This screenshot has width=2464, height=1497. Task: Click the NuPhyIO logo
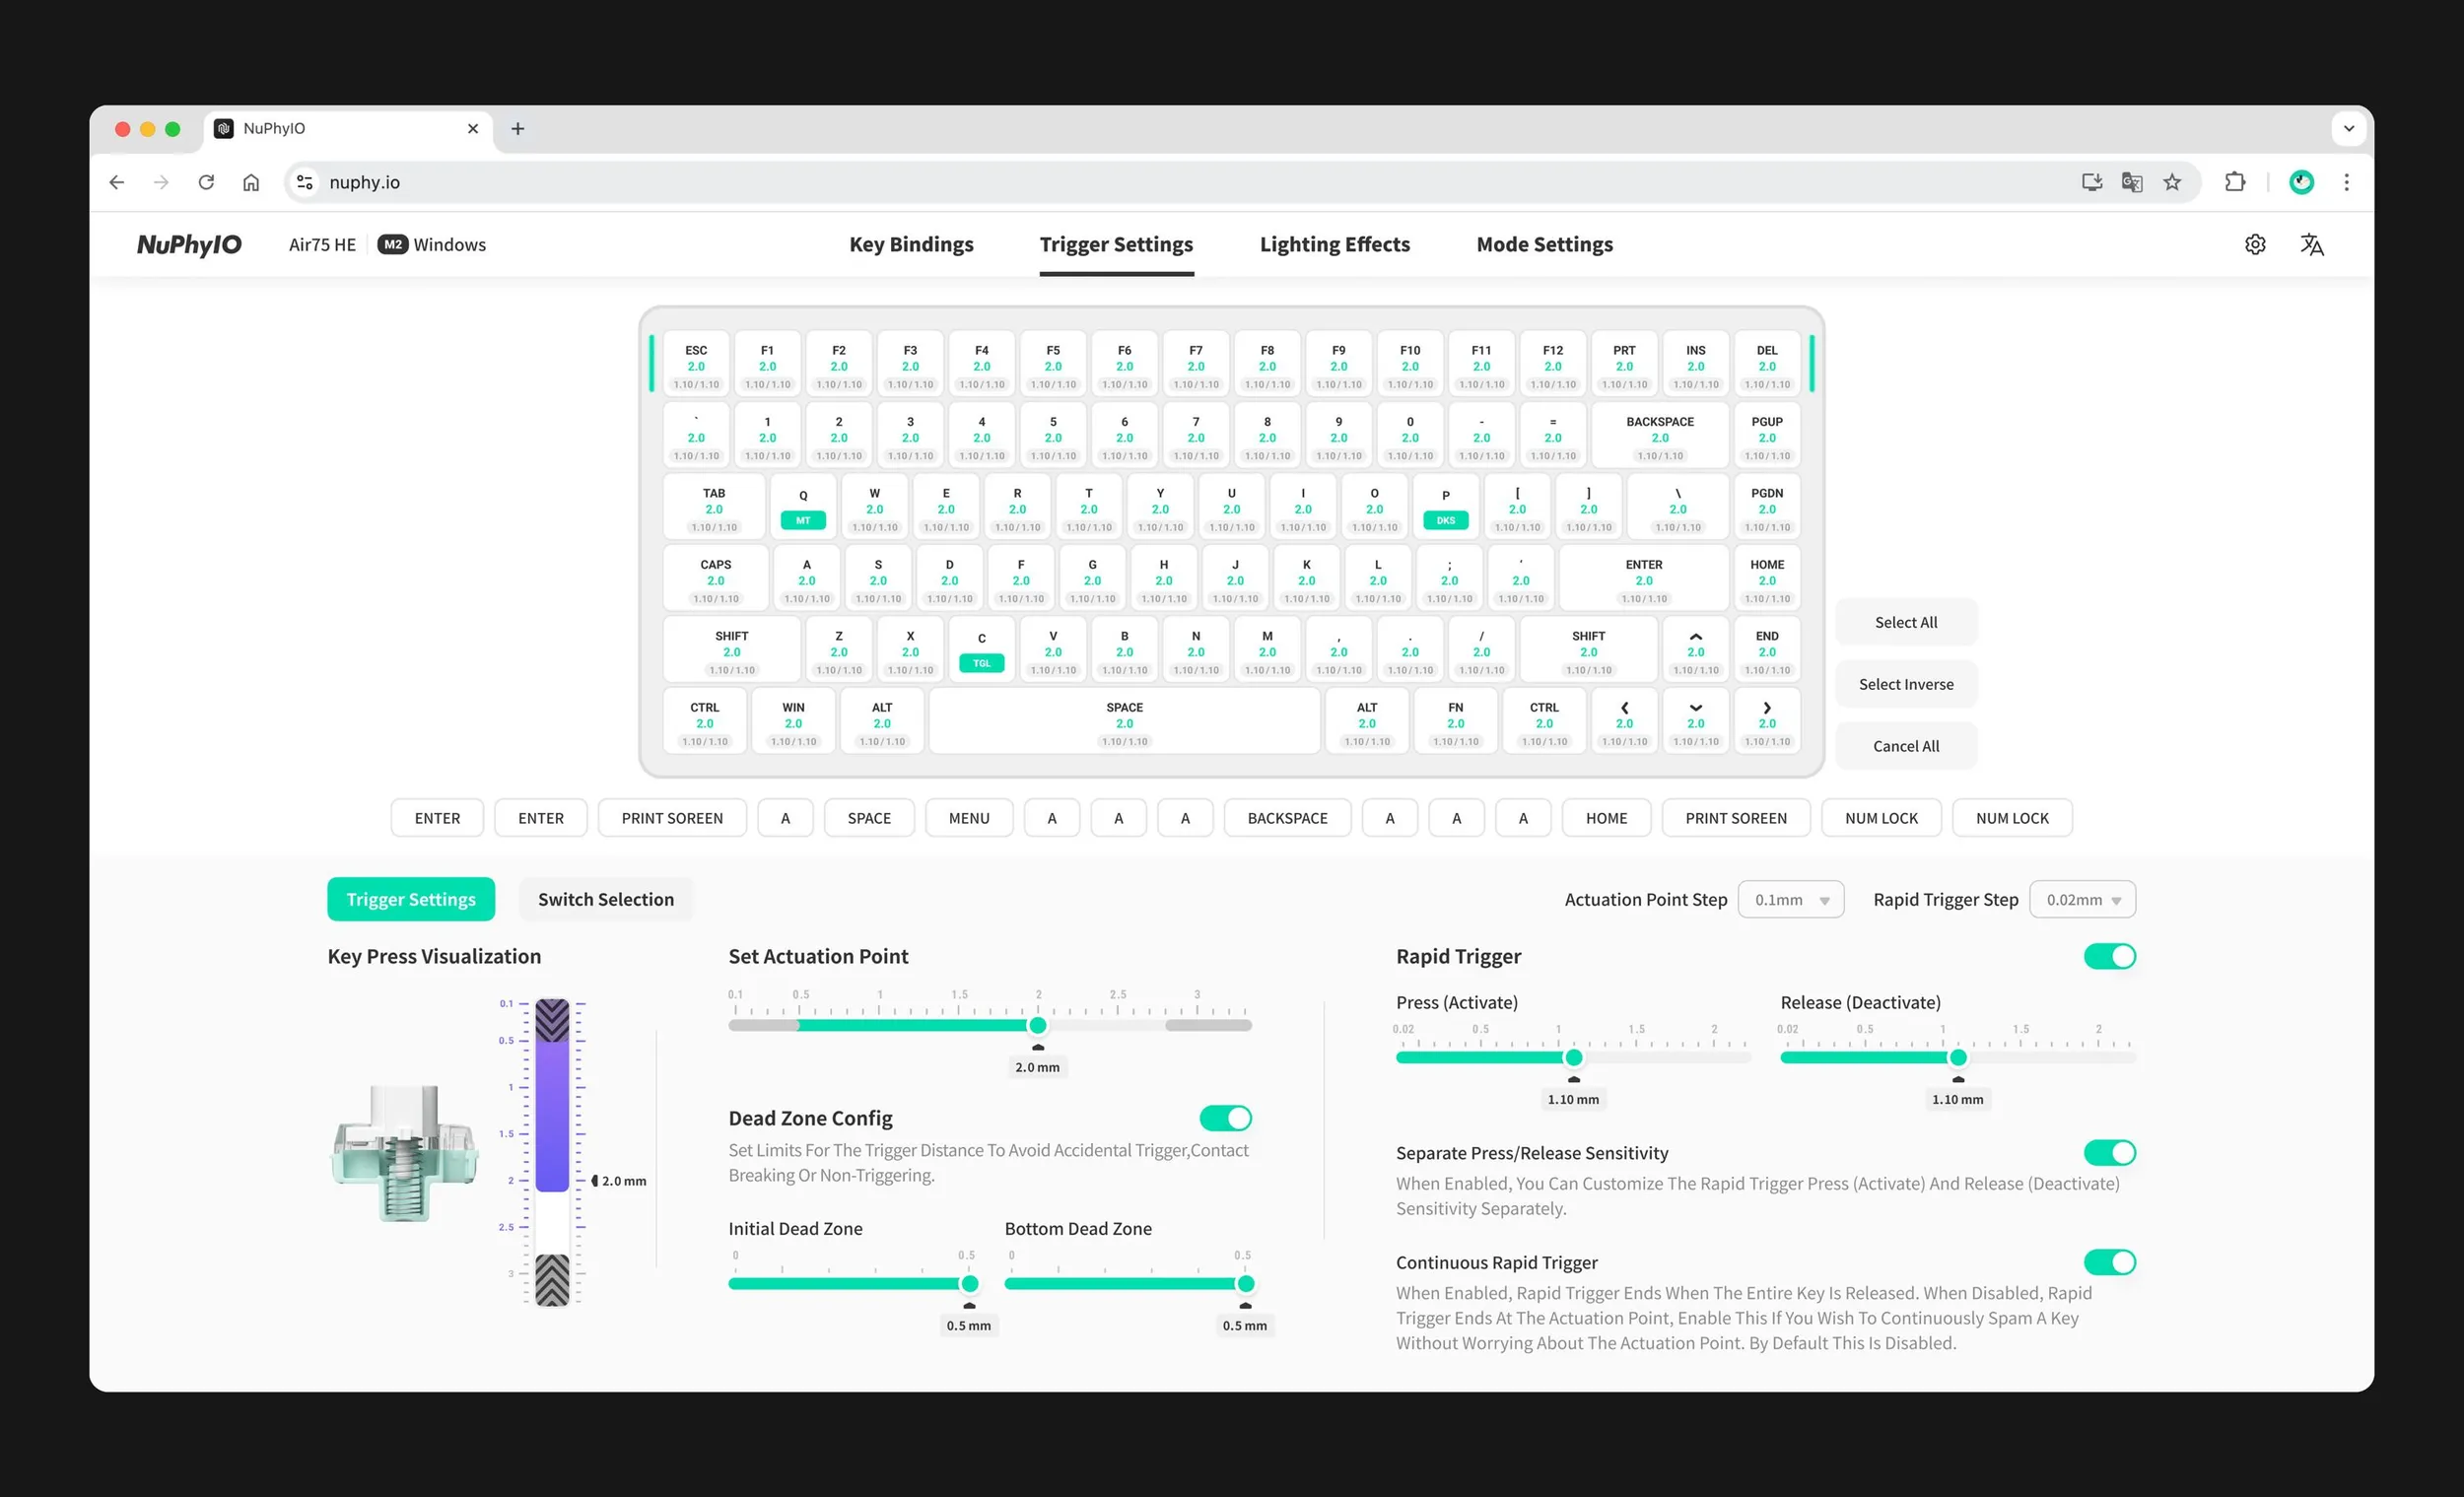(x=189, y=244)
